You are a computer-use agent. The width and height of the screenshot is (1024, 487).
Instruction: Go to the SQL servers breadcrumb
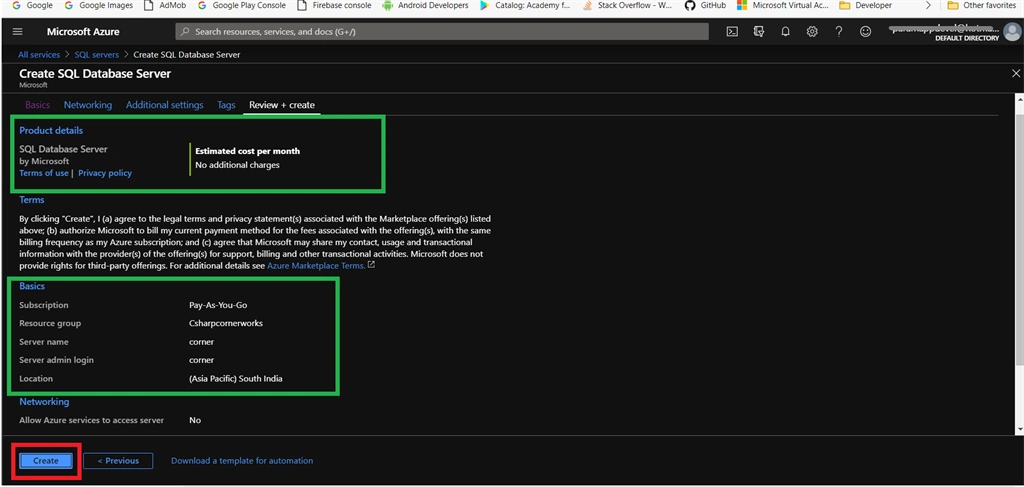[97, 55]
